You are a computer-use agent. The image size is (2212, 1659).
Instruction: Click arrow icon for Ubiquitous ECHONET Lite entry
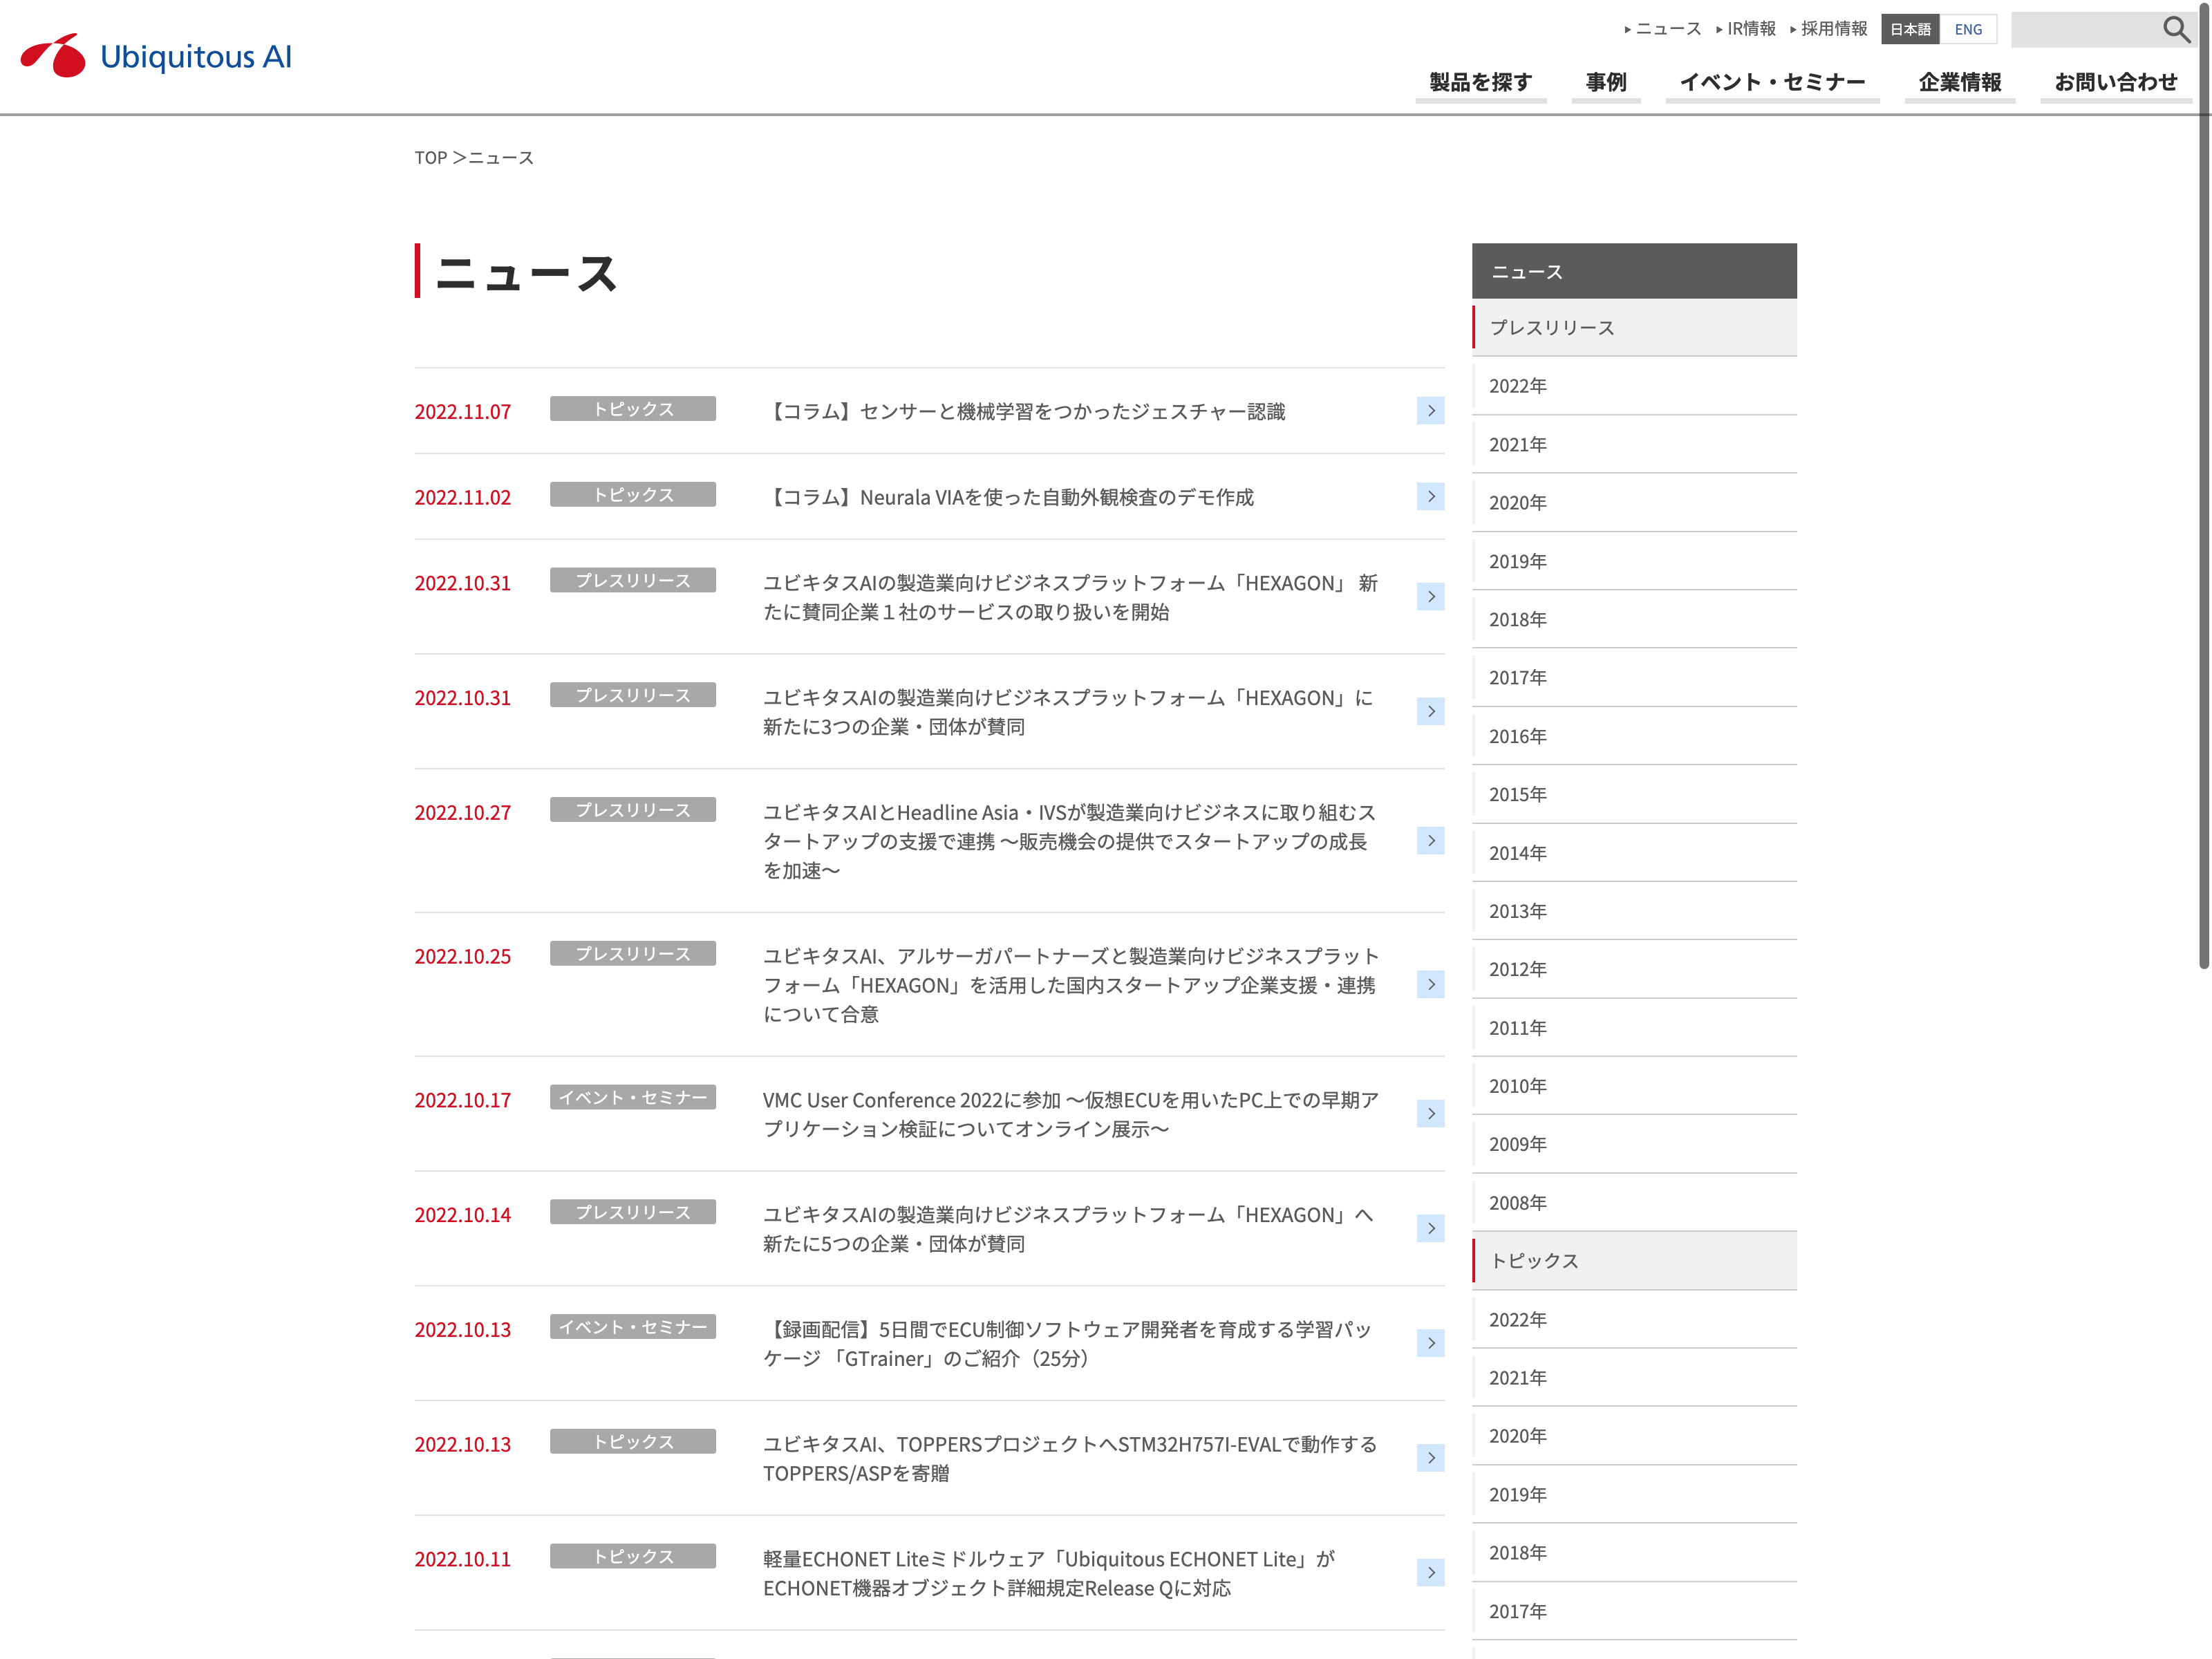(x=1430, y=1573)
